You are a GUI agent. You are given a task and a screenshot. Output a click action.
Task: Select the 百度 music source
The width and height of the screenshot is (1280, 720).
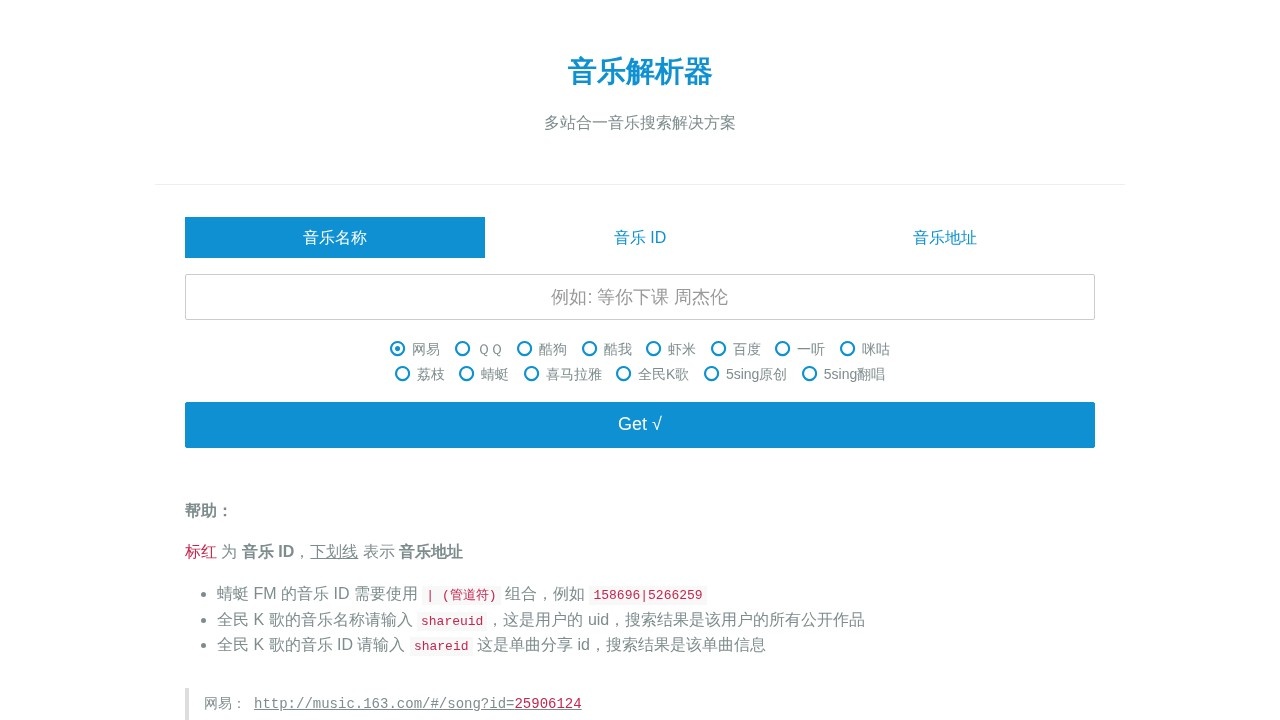click(x=718, y=349)
